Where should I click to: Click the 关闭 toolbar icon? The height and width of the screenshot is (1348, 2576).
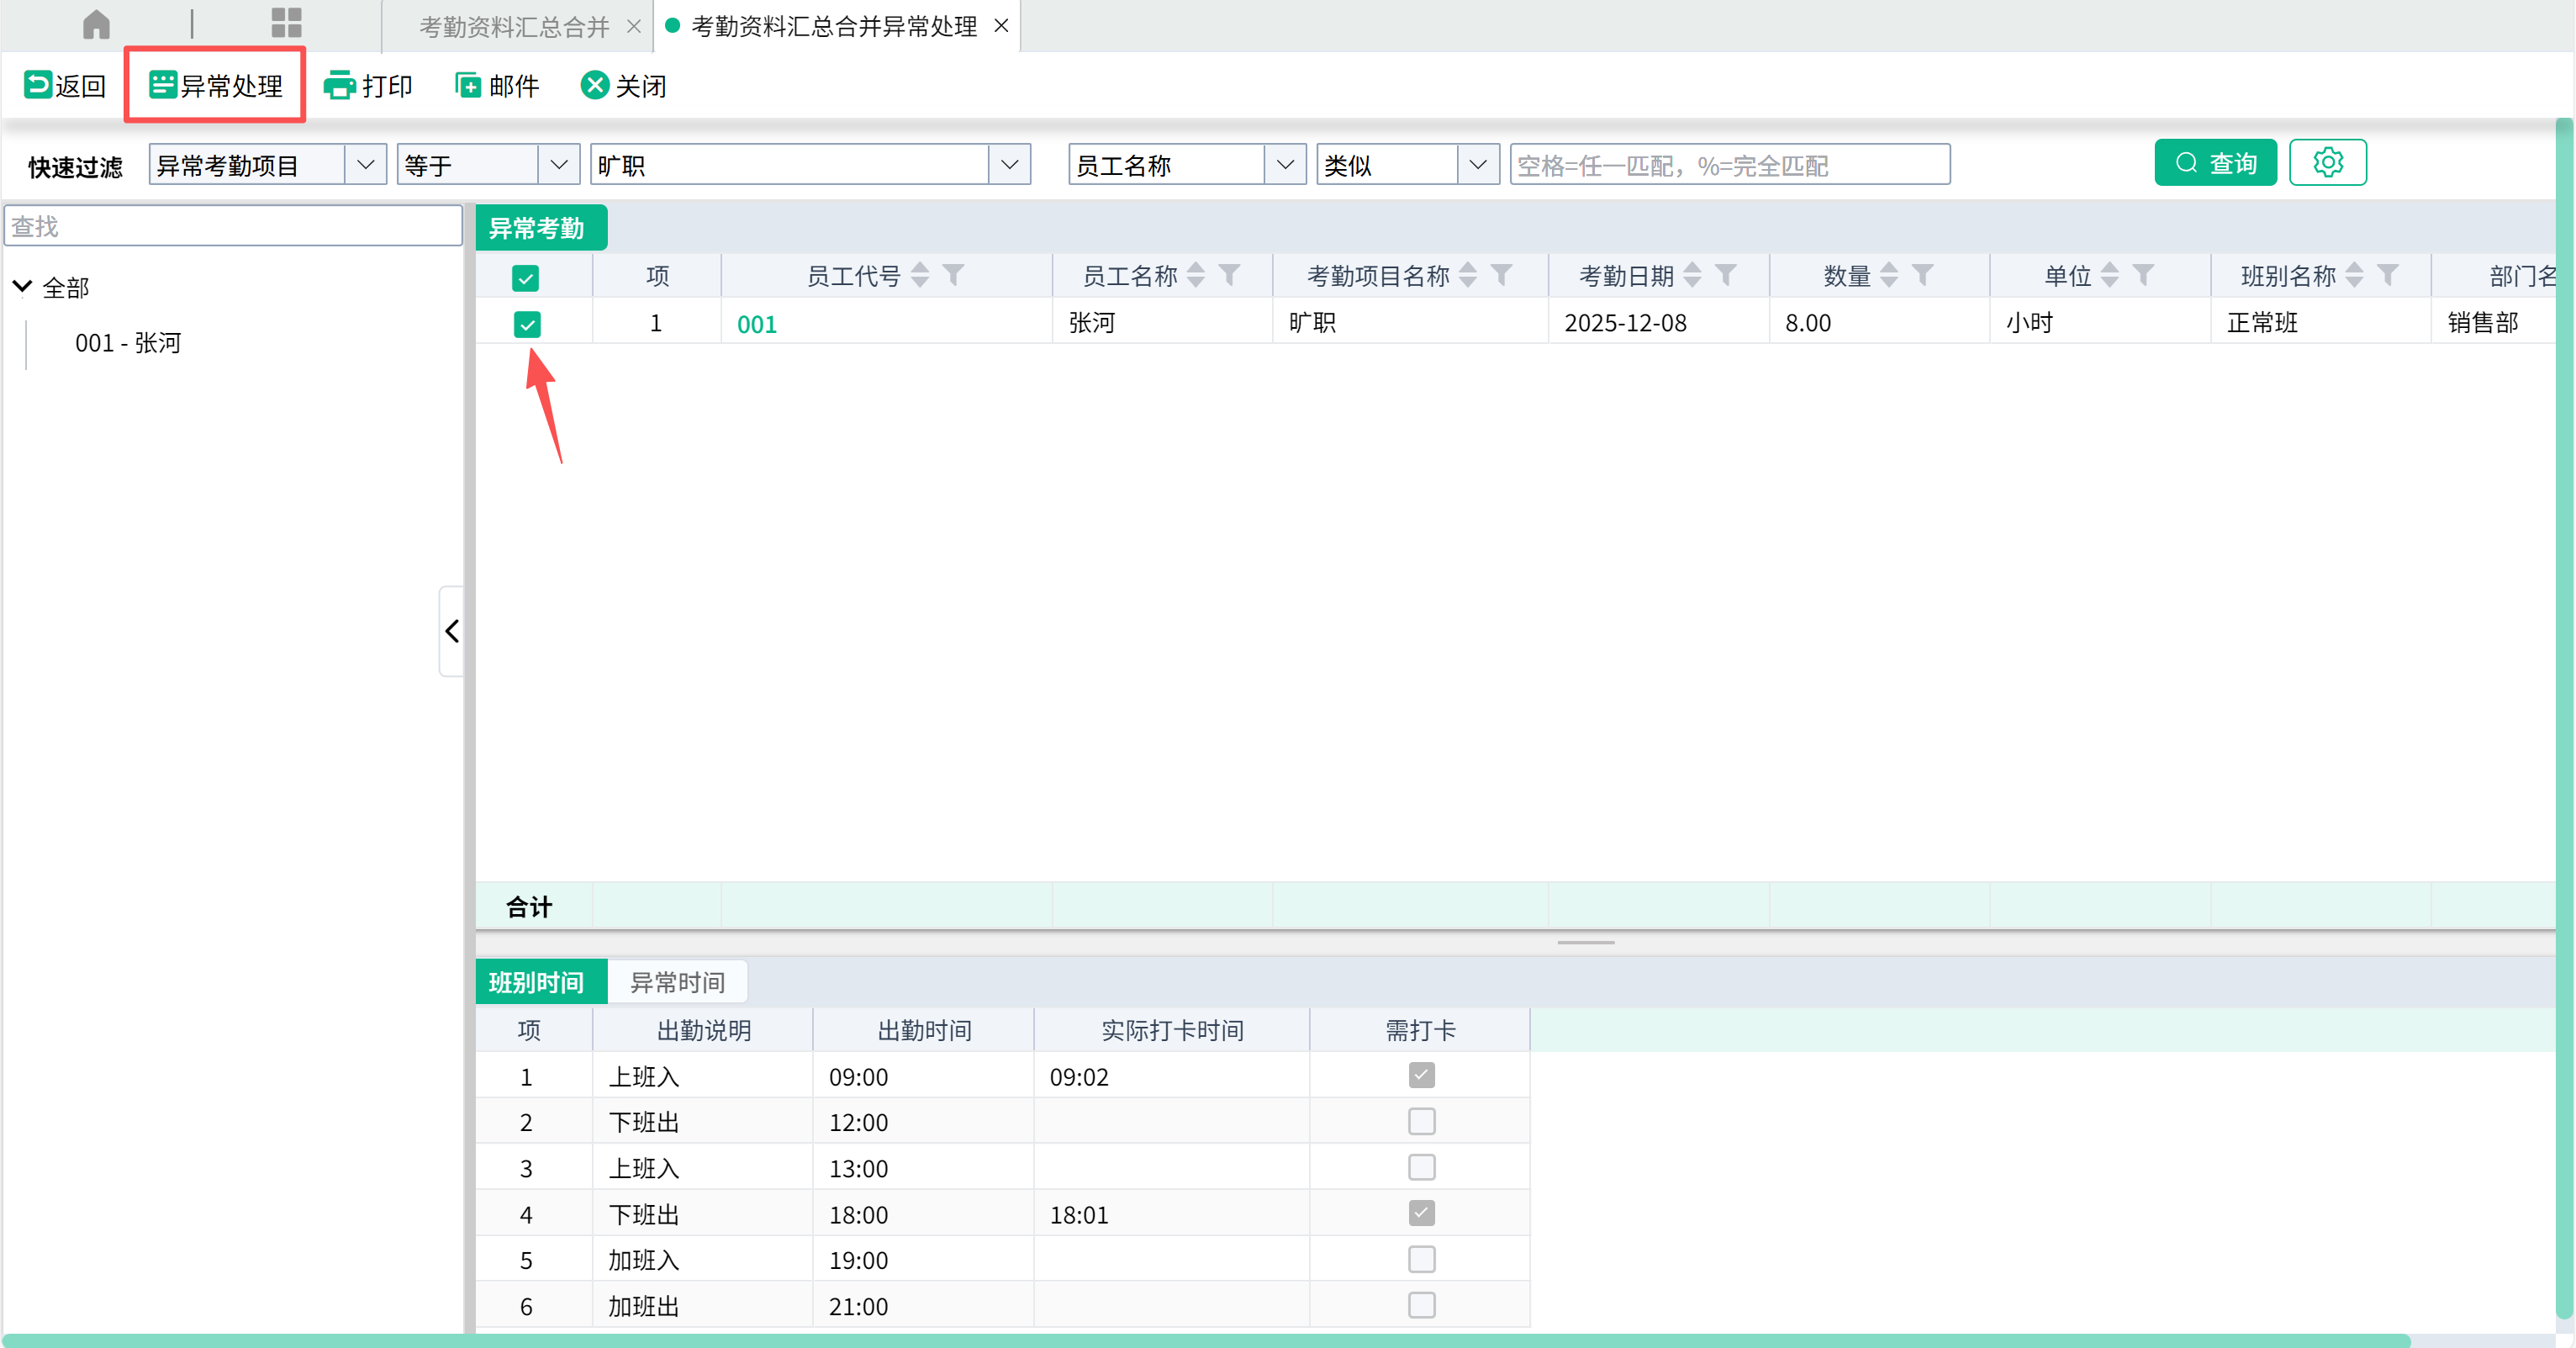click(x=594, y=85)
